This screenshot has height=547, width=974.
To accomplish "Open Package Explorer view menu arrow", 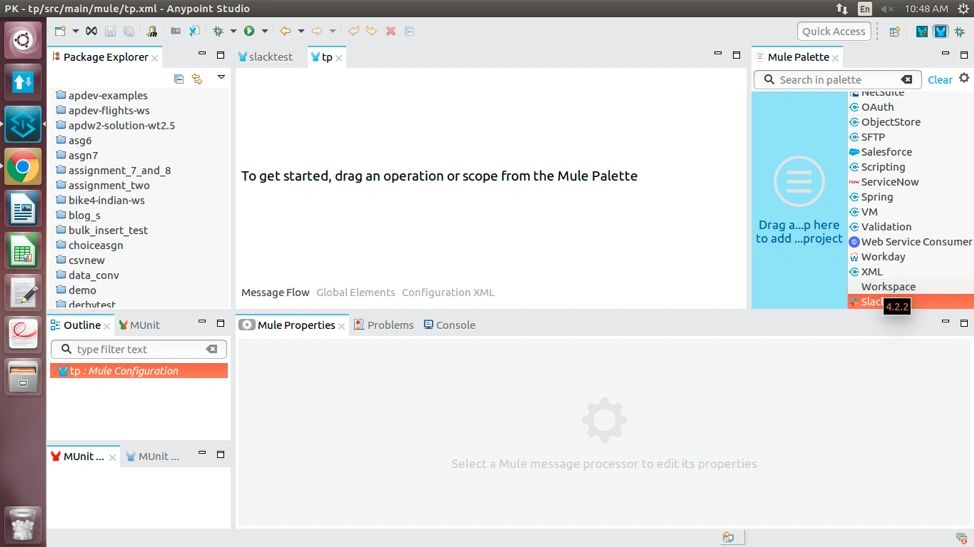I will point(221,78).
